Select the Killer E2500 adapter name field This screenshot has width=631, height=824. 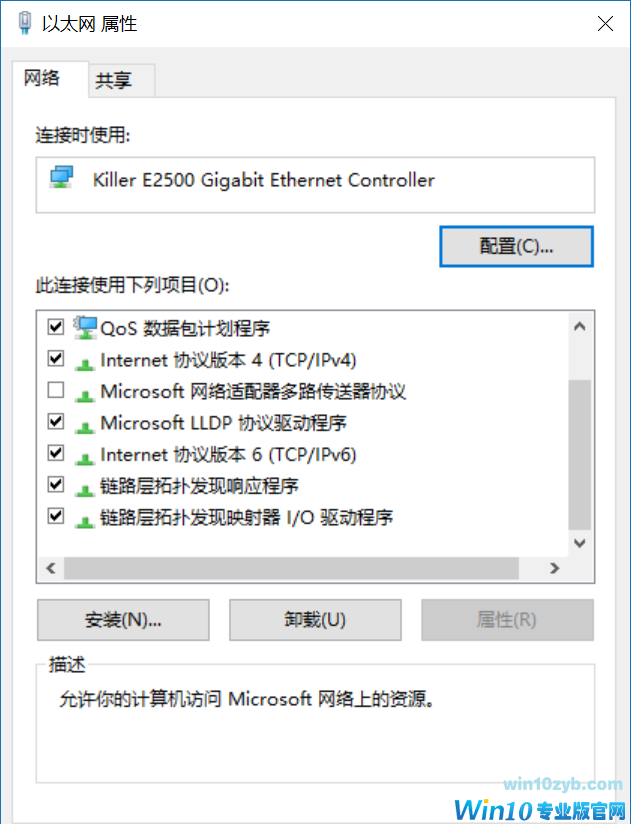pyautogui.click(x=250, y=180)
